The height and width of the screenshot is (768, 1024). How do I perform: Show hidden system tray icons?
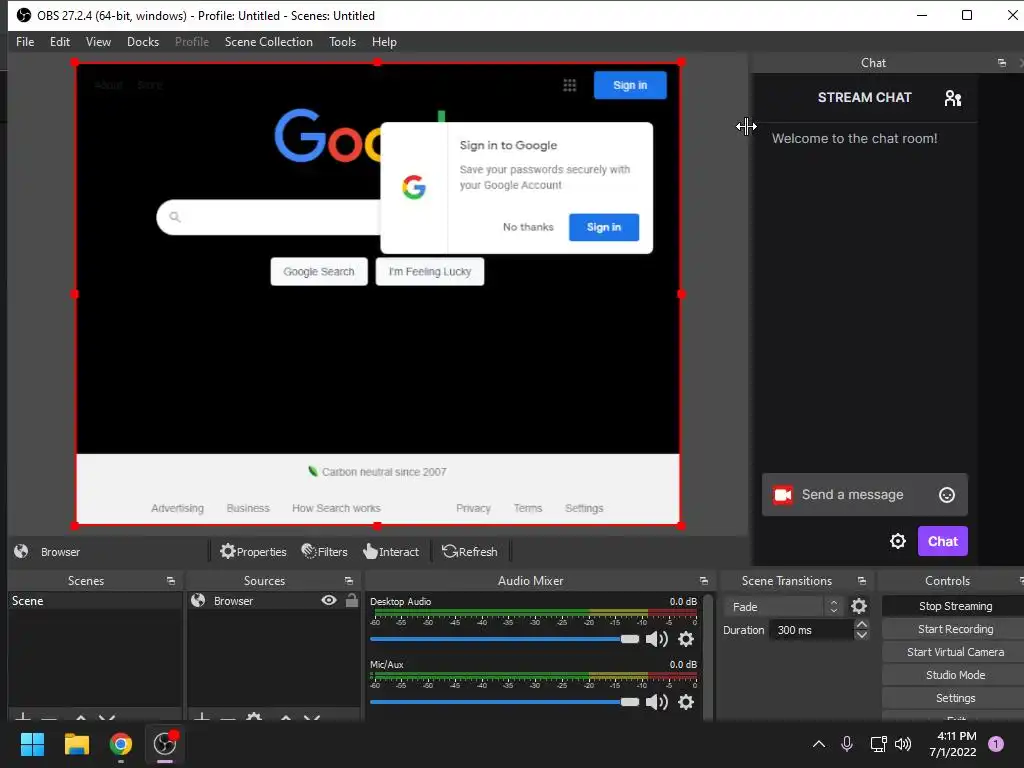818,744
